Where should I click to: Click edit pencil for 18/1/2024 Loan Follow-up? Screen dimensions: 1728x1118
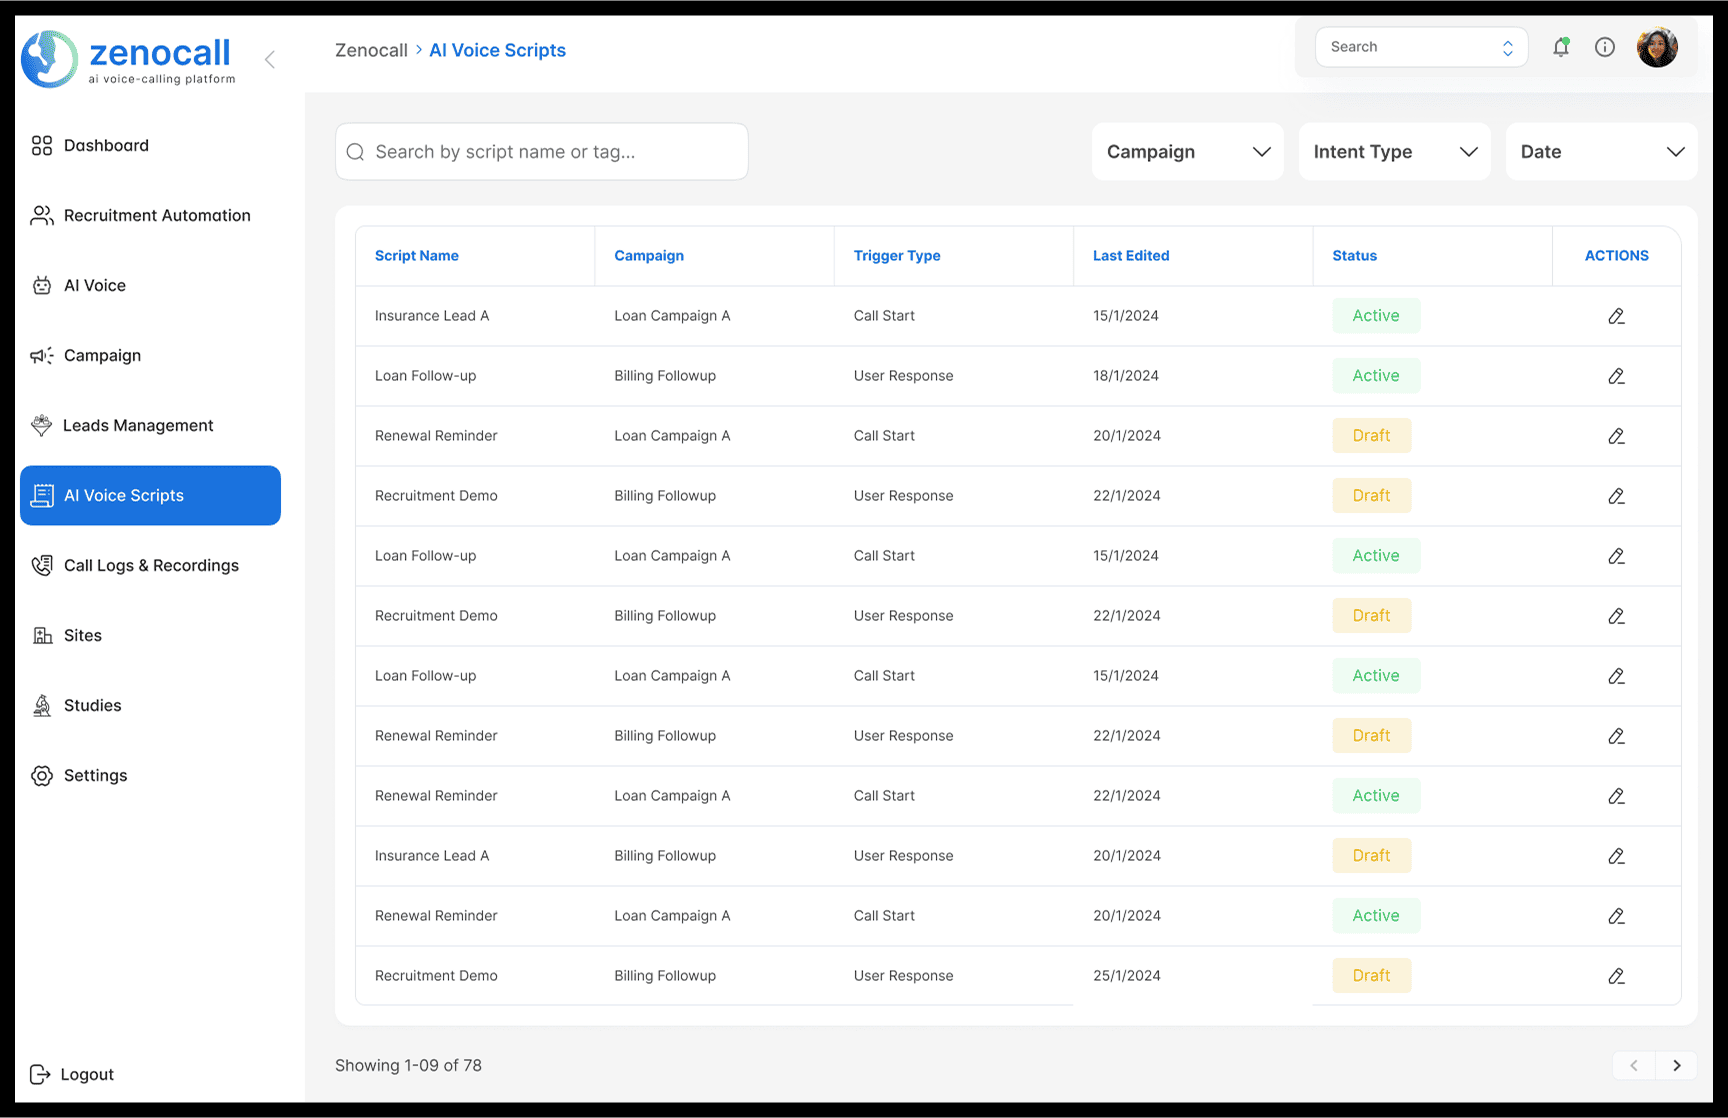click(x=1616, y=376)
